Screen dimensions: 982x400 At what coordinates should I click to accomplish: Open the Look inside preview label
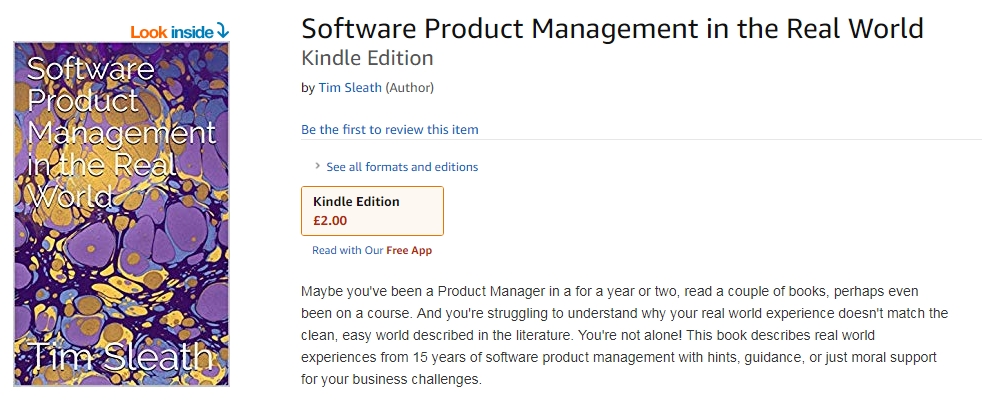pos(171,32)
